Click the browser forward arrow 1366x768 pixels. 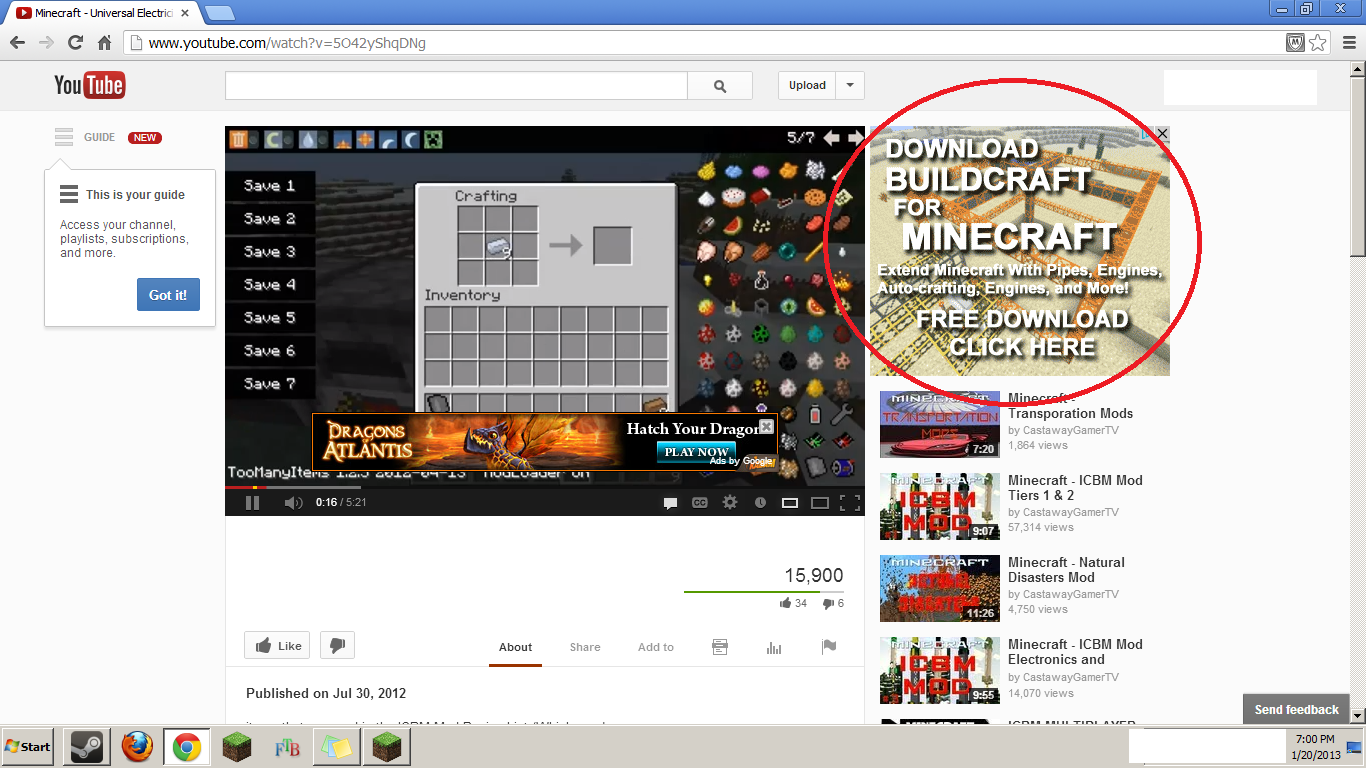46,42
